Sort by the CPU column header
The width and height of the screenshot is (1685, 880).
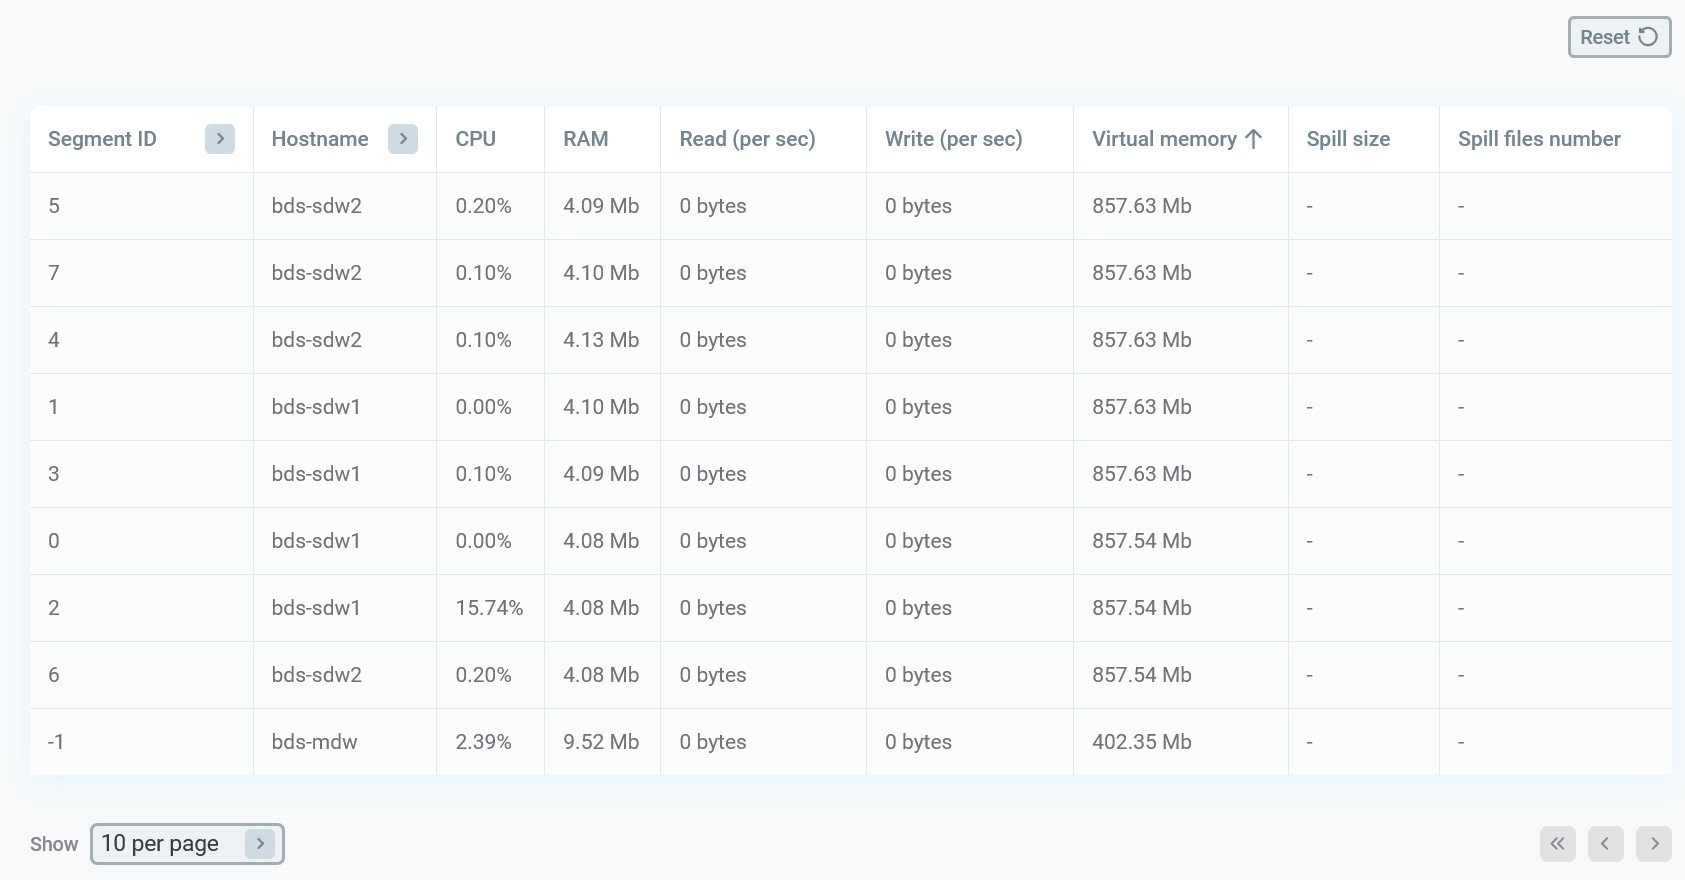(x=476, y=139)
